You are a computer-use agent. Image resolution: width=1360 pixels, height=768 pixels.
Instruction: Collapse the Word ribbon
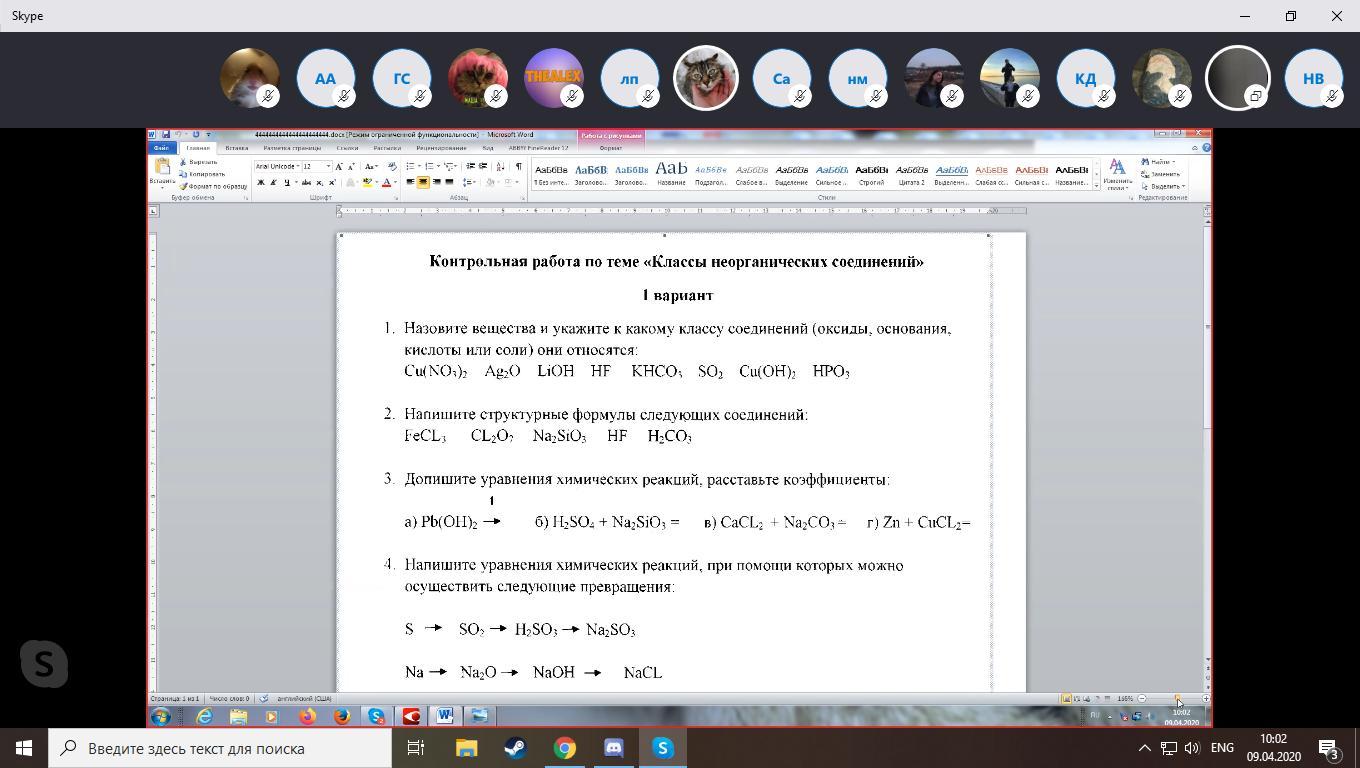1195,148
